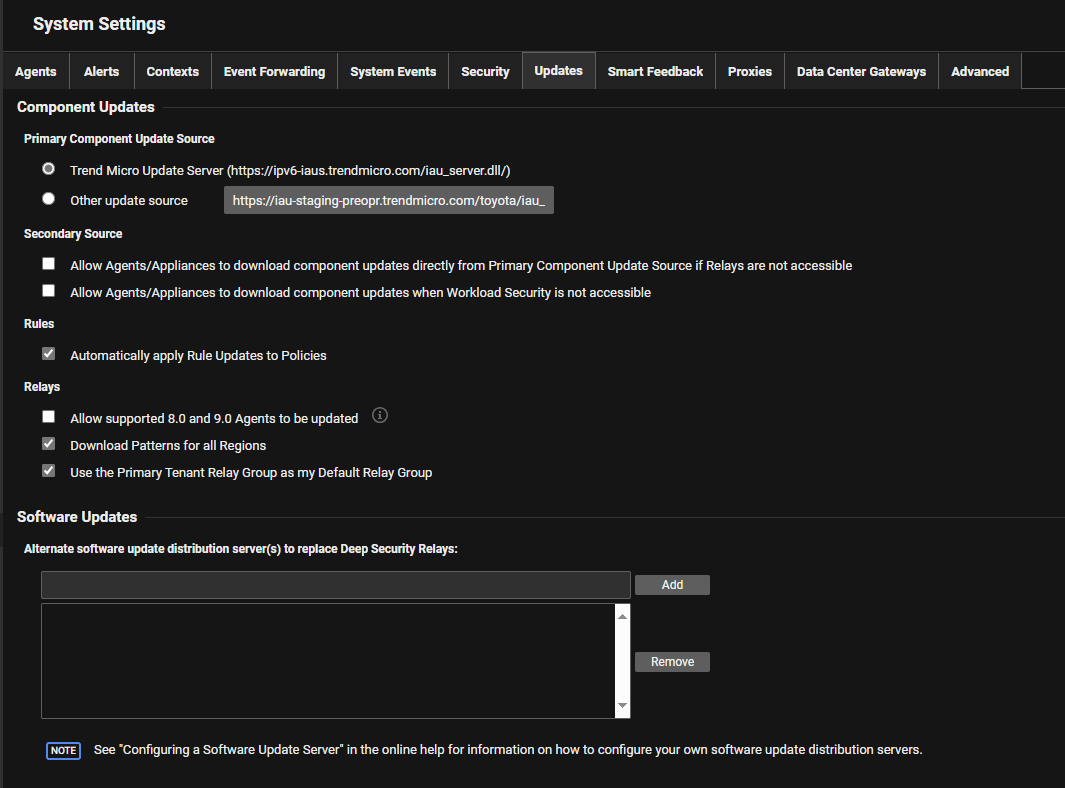Viewport: 1065px width, 788px height.
Task: Uncheck Use the Primary Tenant Relay Group
Action: click(x=48, y=470)
